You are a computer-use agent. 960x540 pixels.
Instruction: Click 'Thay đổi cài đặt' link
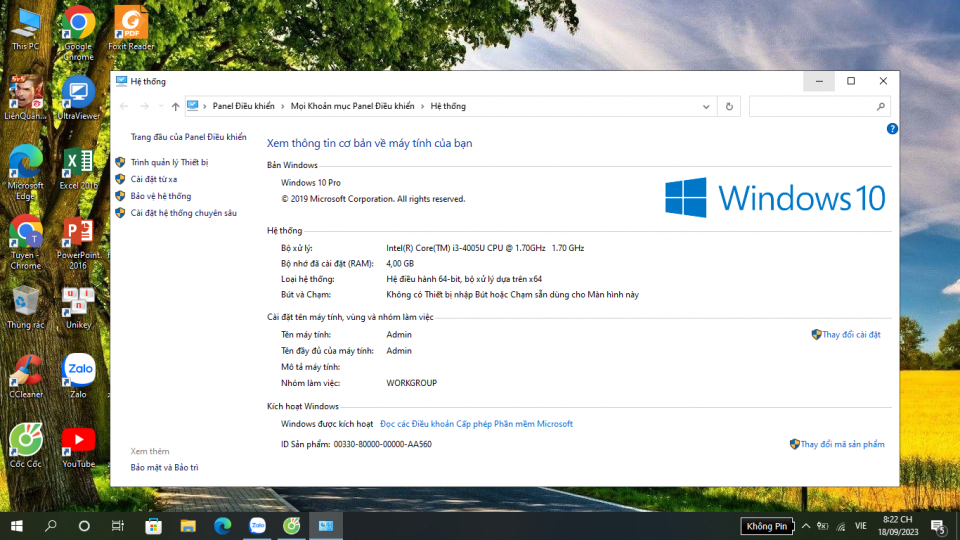click(x=851, y=335)
